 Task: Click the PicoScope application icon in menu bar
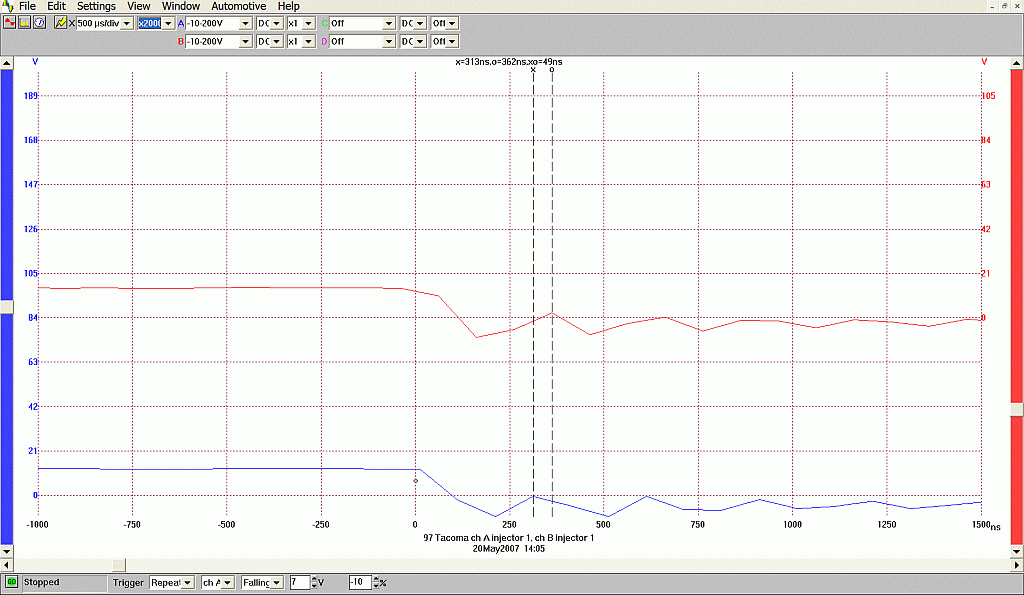click(8, 6)
